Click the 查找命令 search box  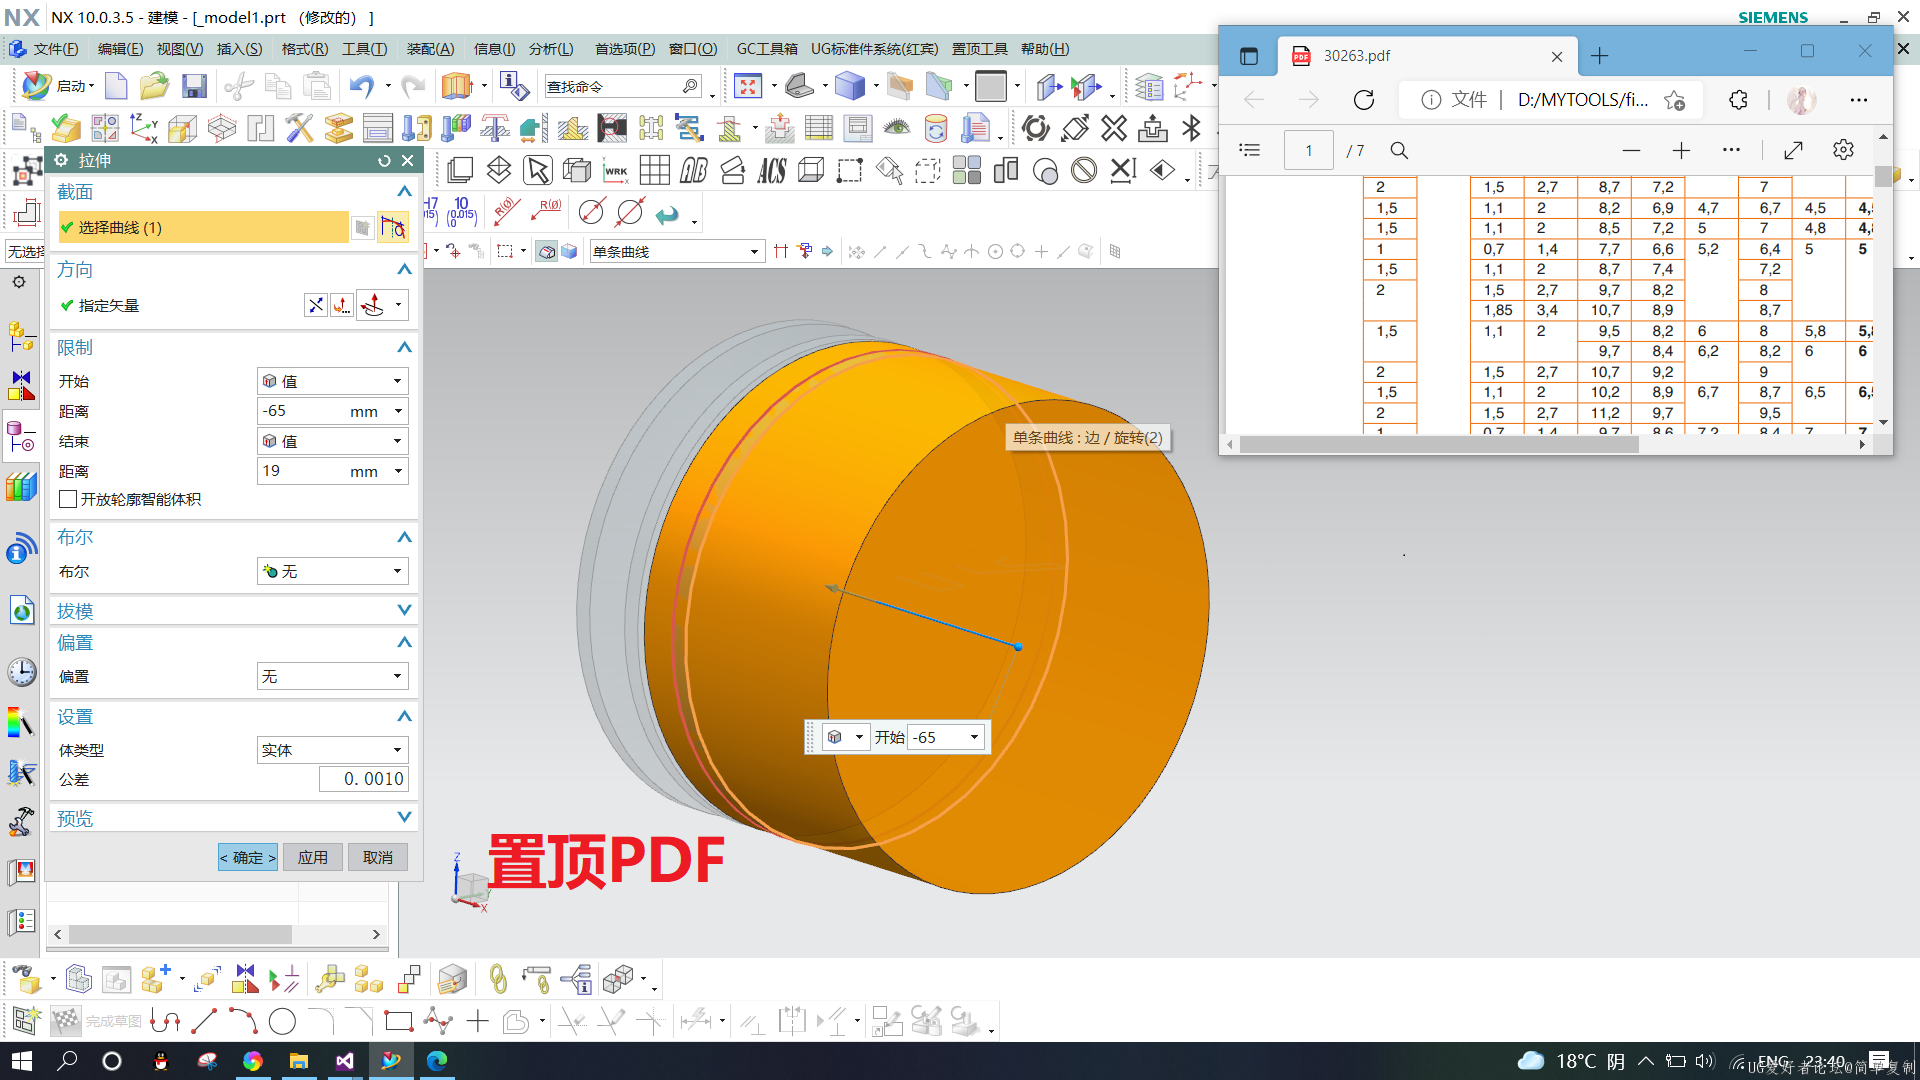(x=622, y=87)
